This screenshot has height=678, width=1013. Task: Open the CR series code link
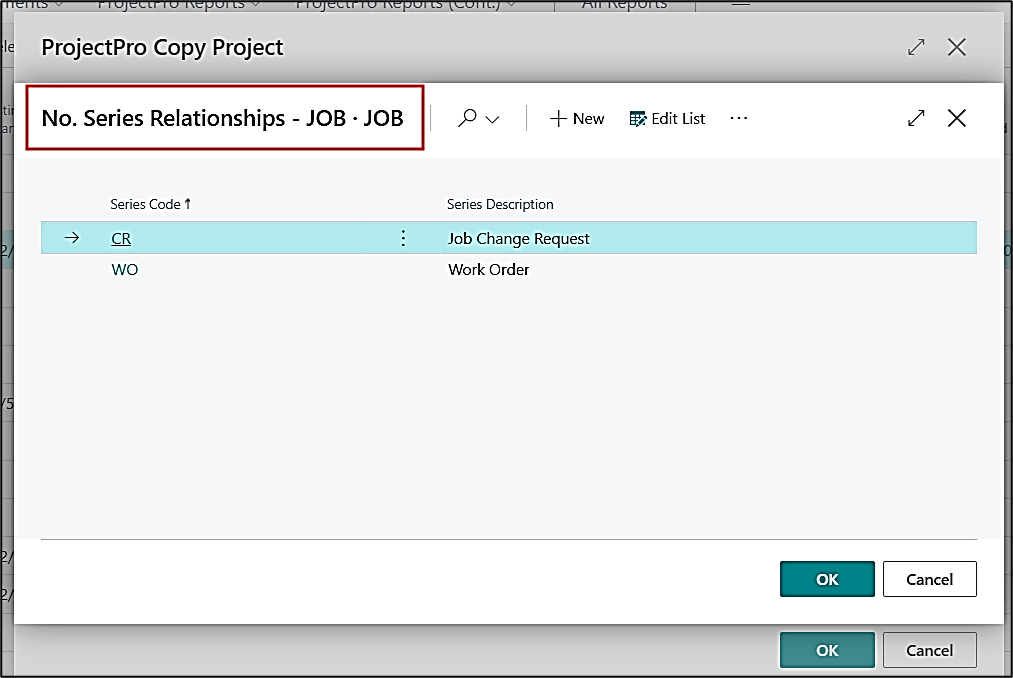121,239
